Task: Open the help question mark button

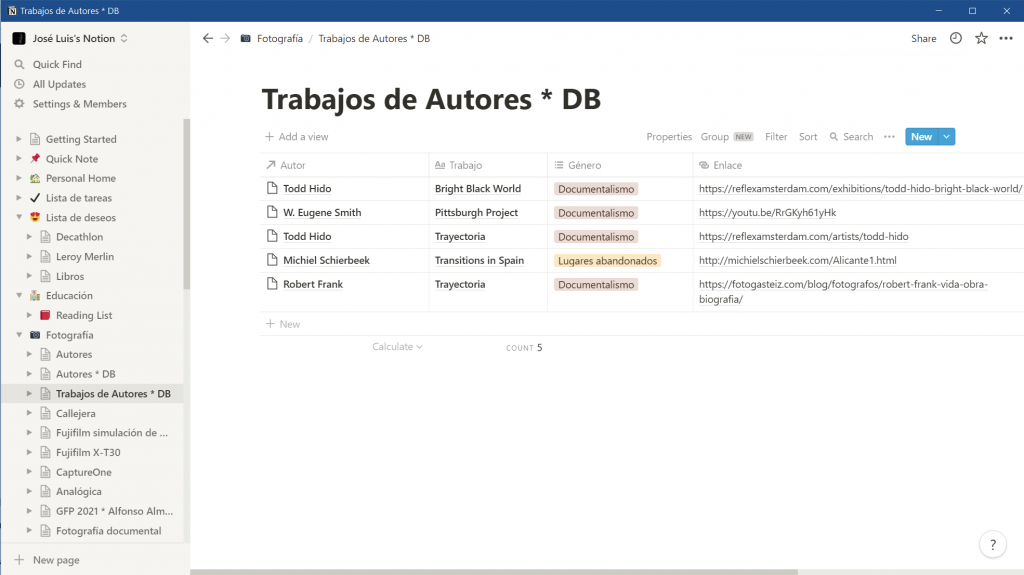Action: pos(992,545)
